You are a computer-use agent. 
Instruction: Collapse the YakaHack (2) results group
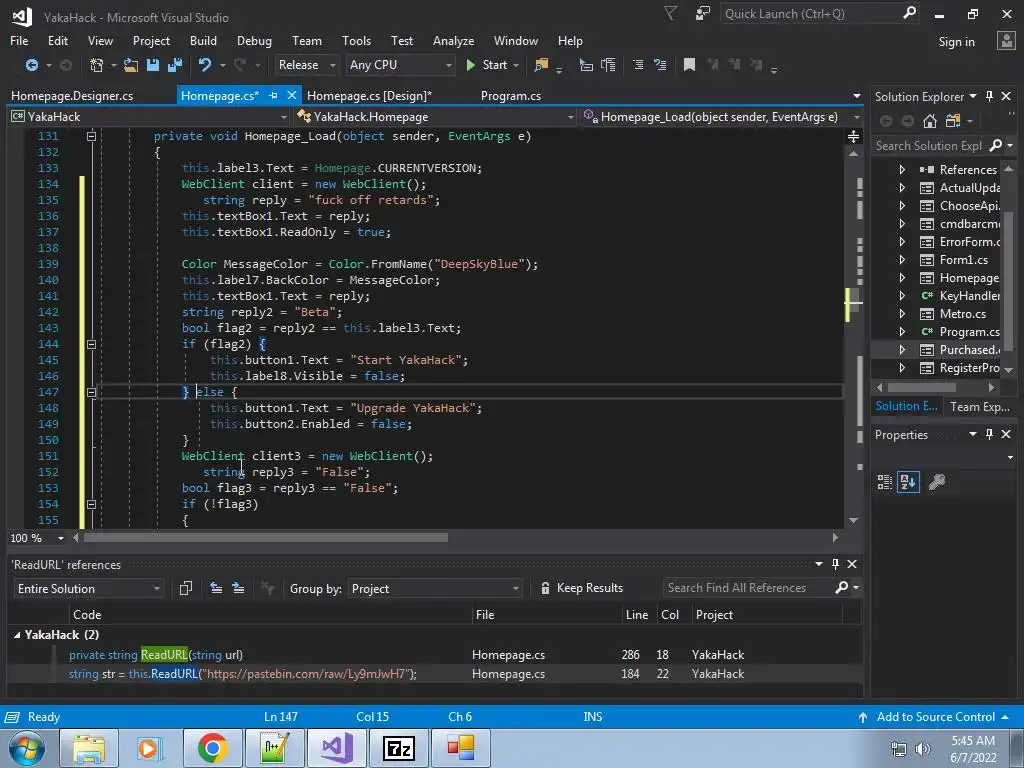[17, 635]
